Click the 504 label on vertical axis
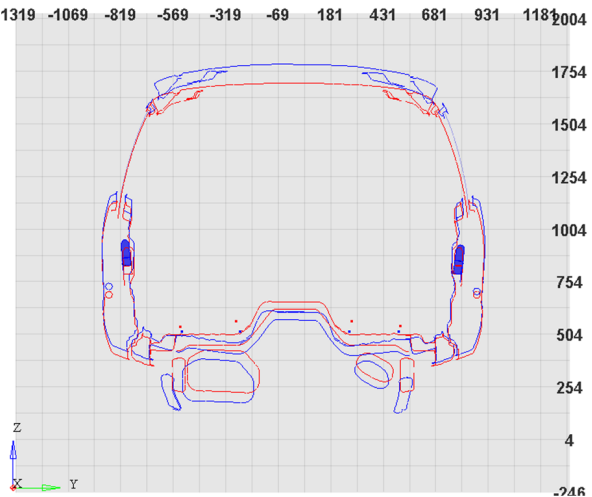 569,335
